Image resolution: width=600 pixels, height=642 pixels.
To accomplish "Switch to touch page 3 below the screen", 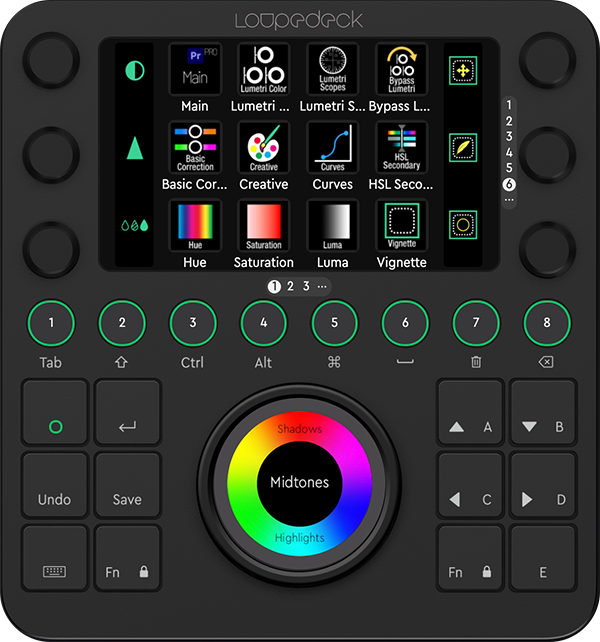I will [306, 286].
